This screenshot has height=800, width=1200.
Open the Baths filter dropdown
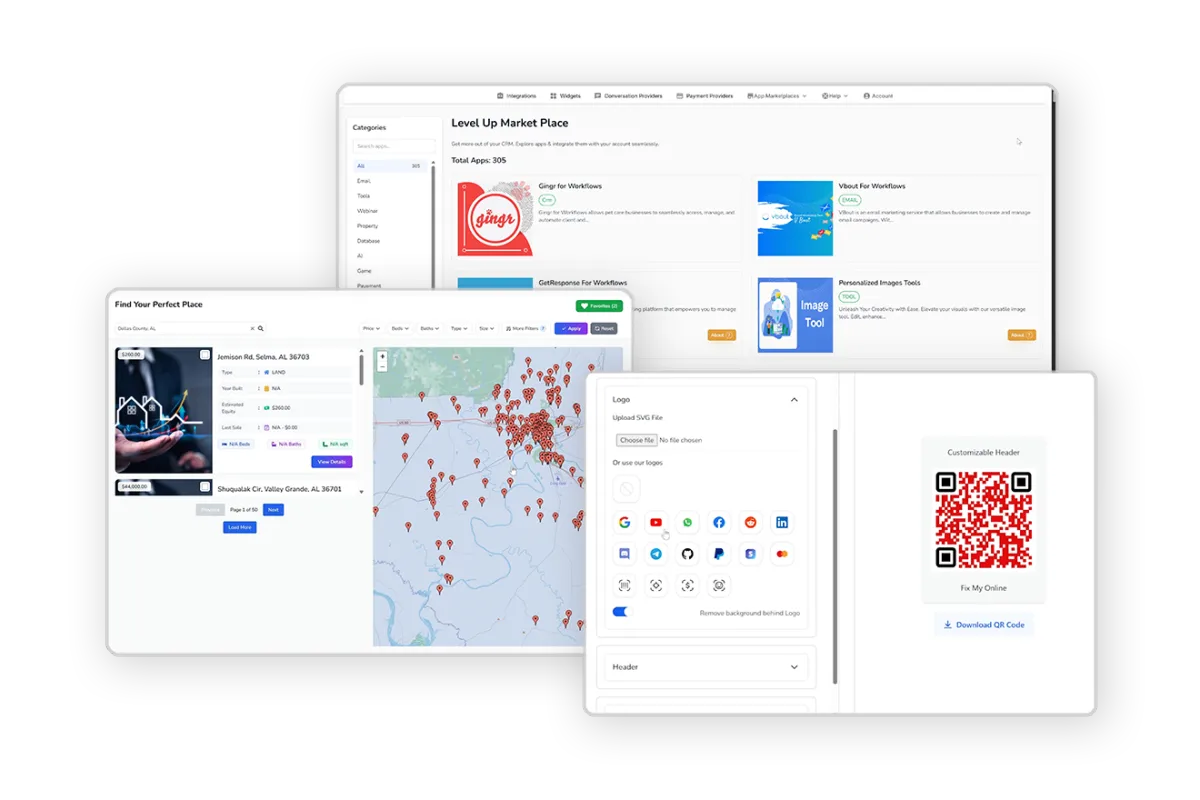(430, 328)
